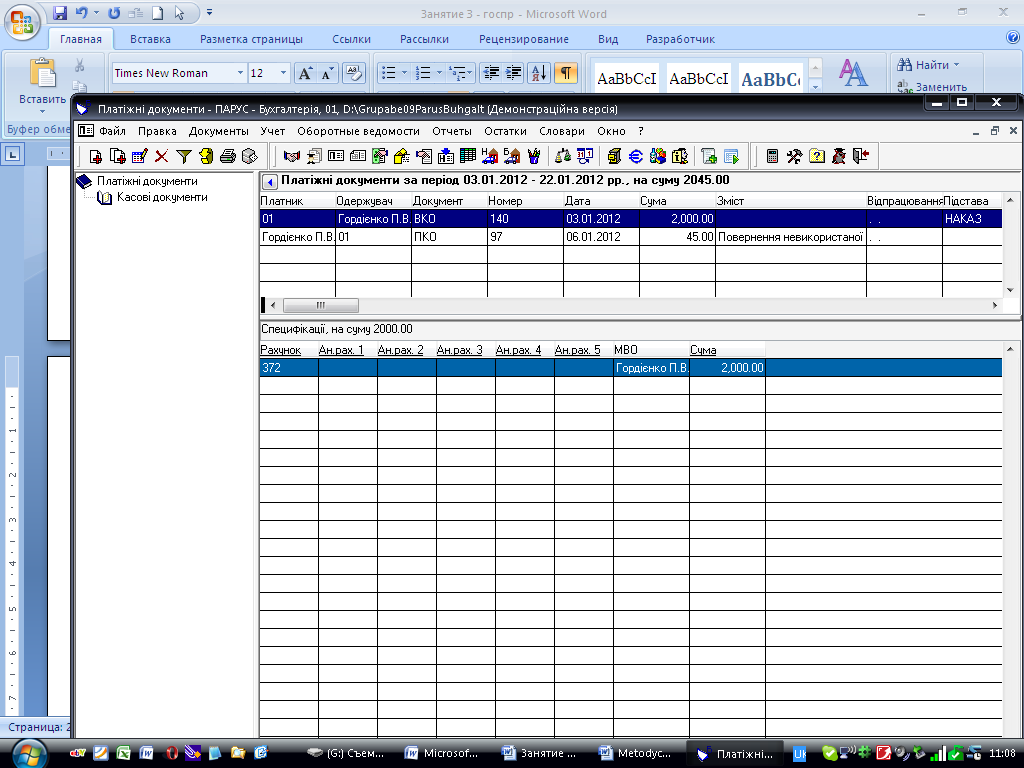This screenshot has height=768, width=1024.
Task: Click Excel icon in taskbar quick launch
Action: (123, 753)
